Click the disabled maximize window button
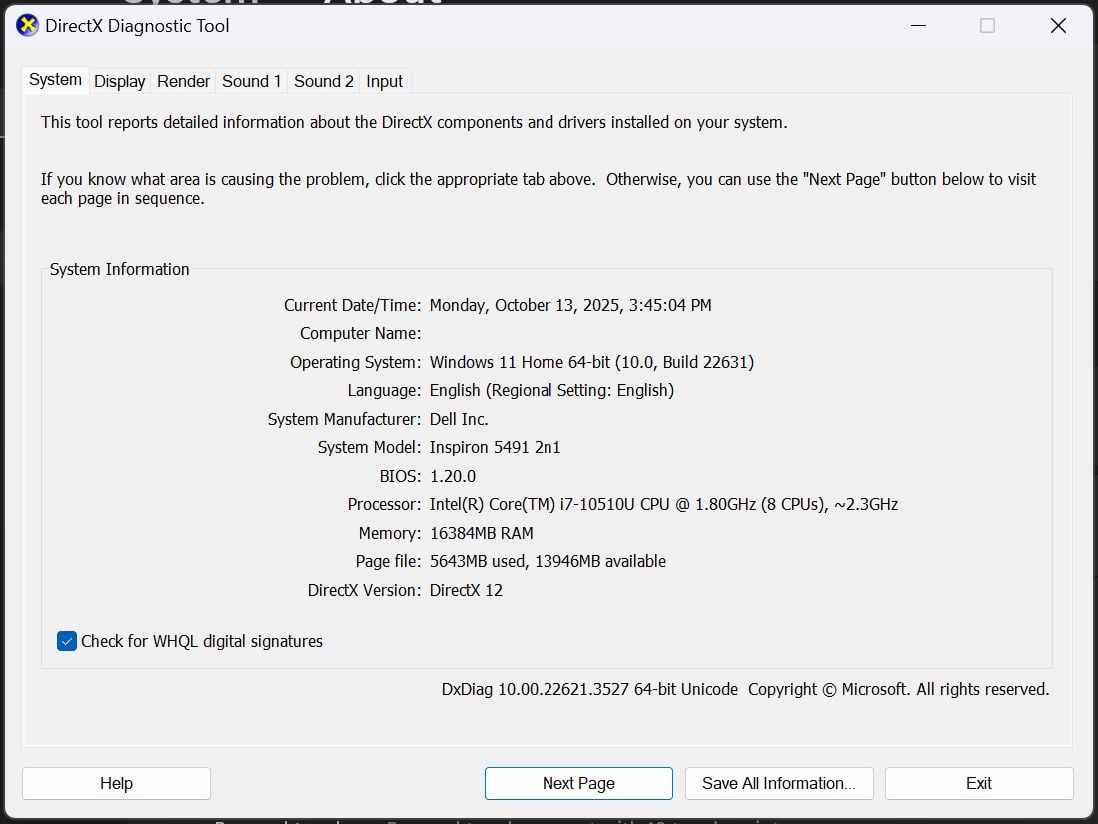 click(x=987, y=26)
